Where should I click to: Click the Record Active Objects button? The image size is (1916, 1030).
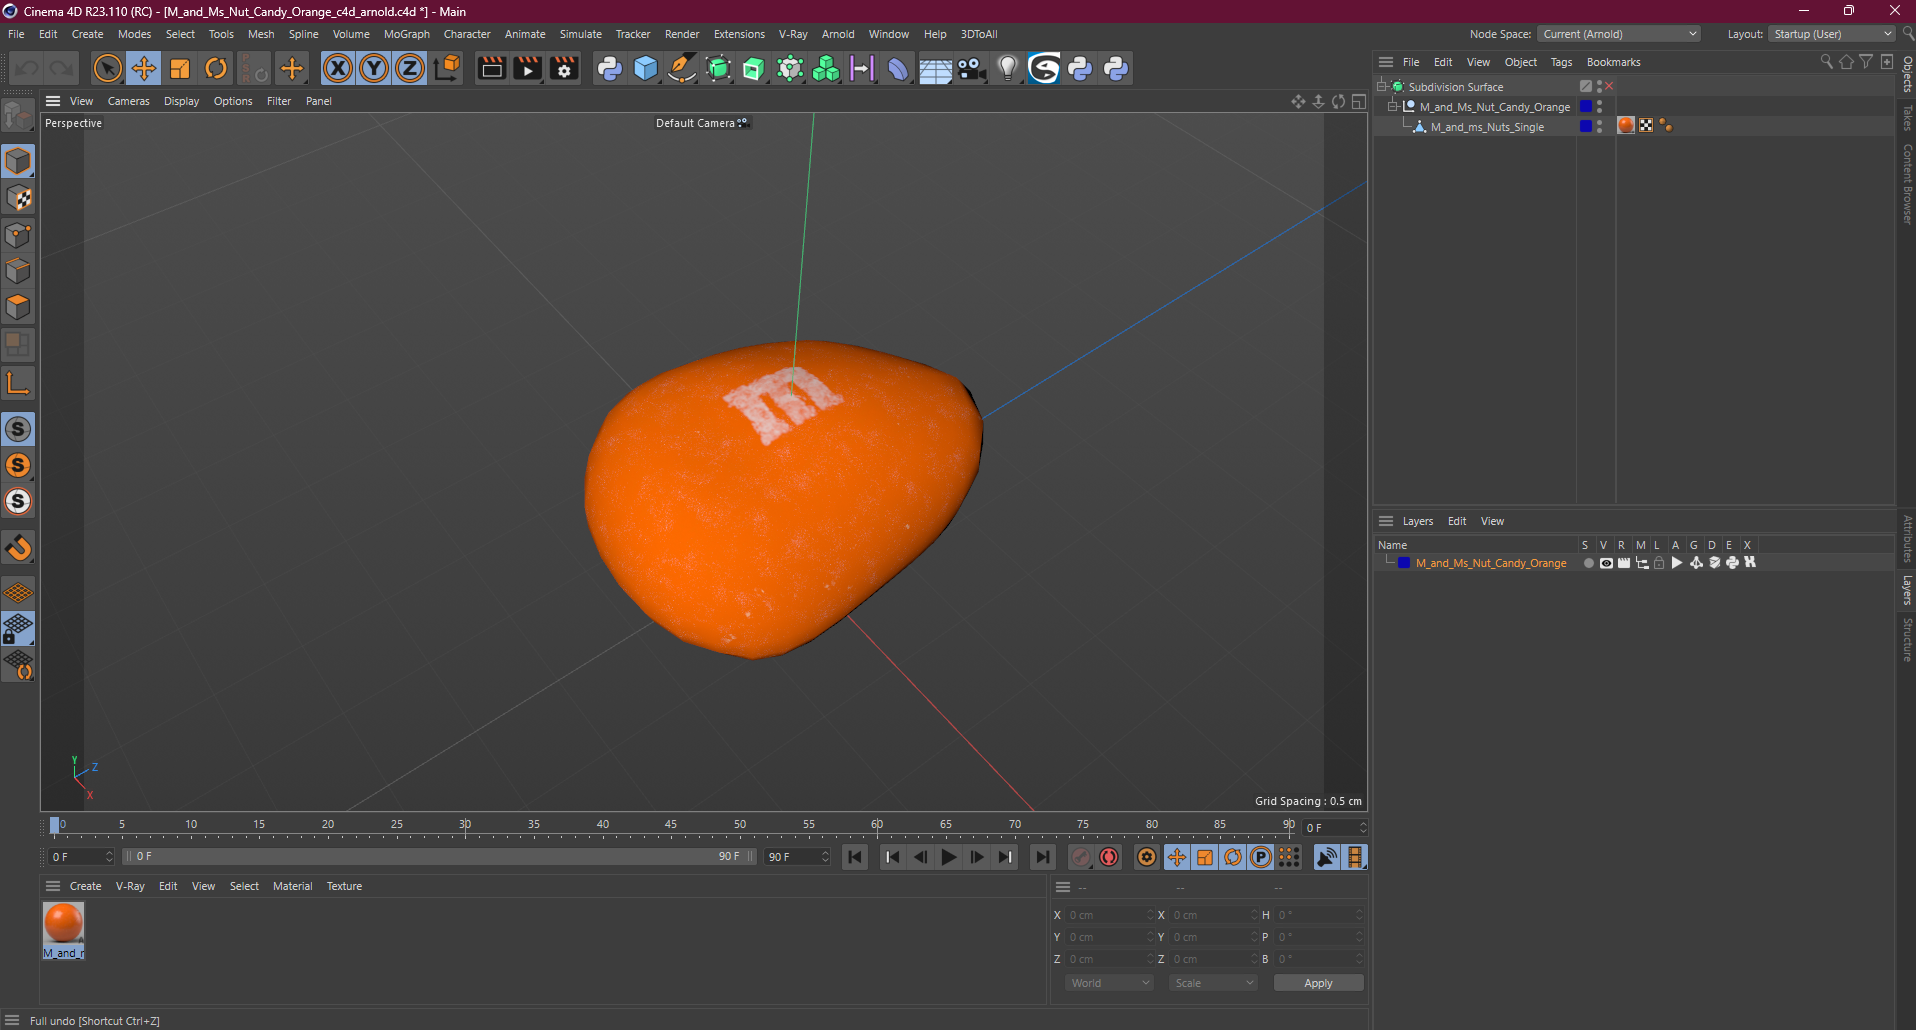pyautogui.click(x=1081, y=857)
